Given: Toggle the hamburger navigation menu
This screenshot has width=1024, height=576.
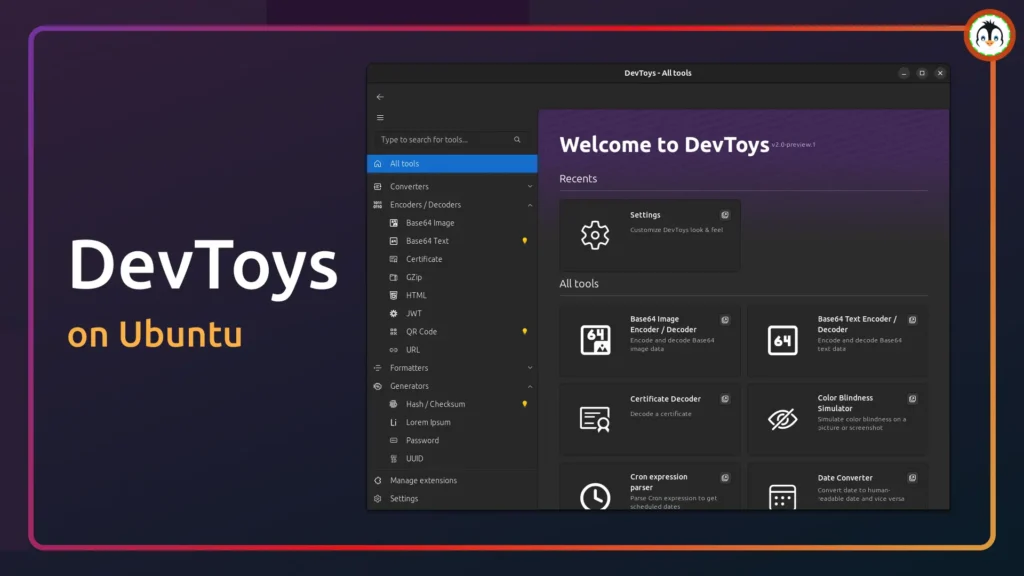Looking at the screenshot, I should (380, 117).
